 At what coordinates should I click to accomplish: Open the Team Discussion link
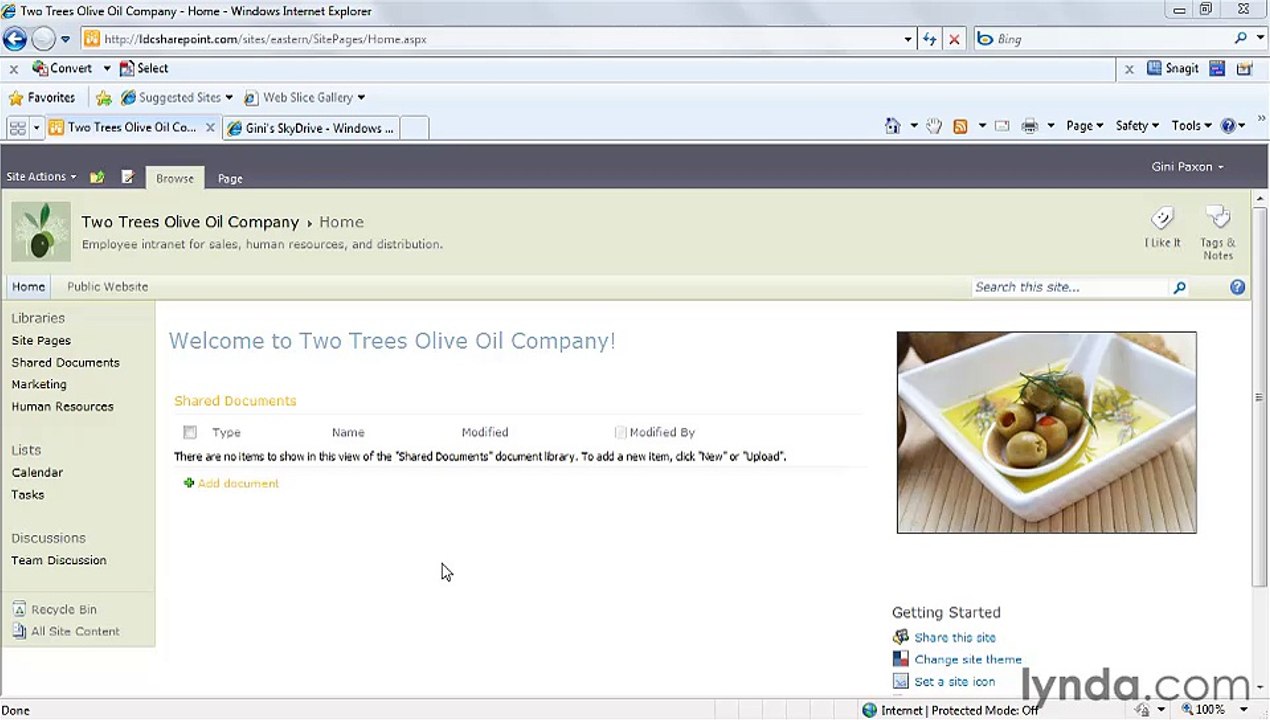coord(58,560)
